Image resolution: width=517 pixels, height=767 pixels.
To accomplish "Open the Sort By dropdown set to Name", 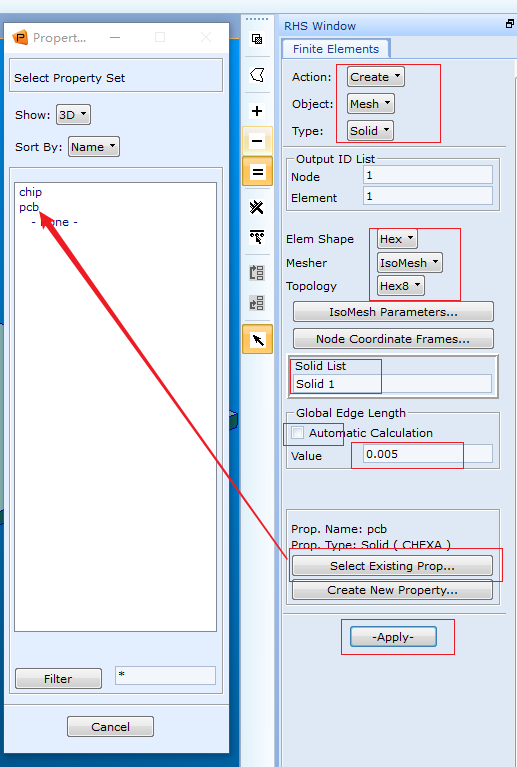I will (x=93, y=147).
